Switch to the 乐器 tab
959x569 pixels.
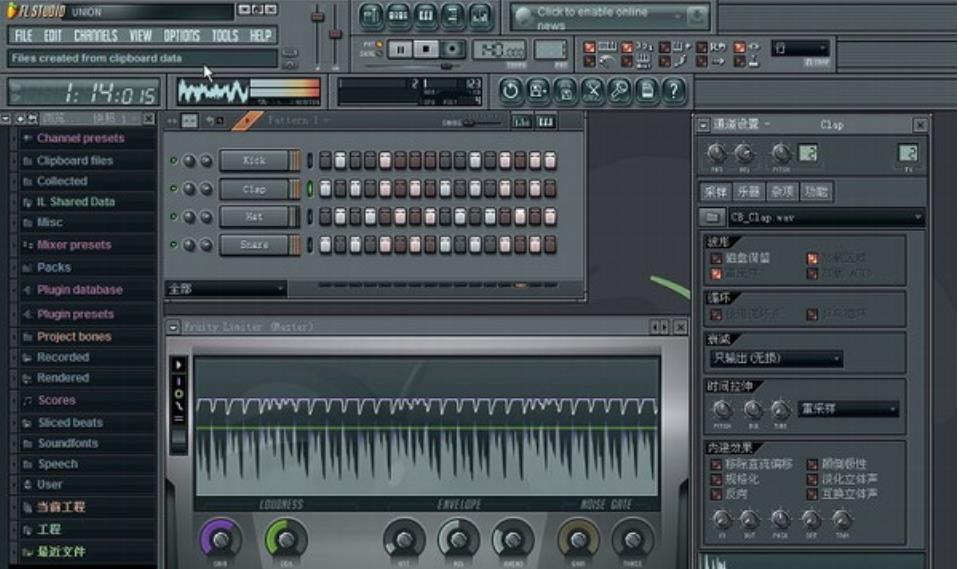pos(749,192)
